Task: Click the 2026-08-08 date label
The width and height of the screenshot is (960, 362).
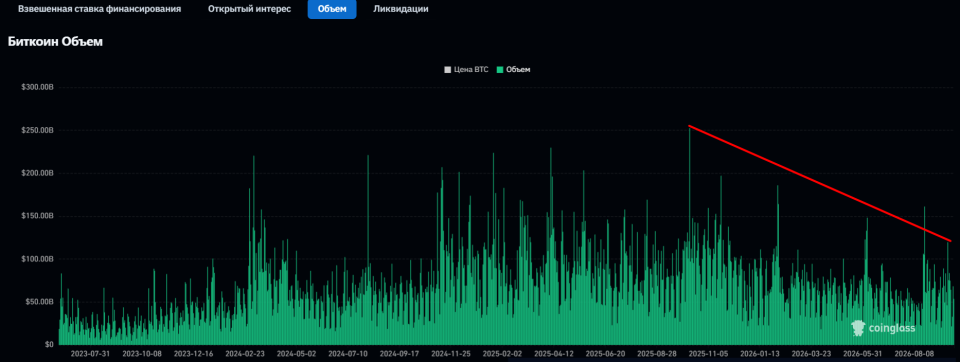Action: [914, 354]
